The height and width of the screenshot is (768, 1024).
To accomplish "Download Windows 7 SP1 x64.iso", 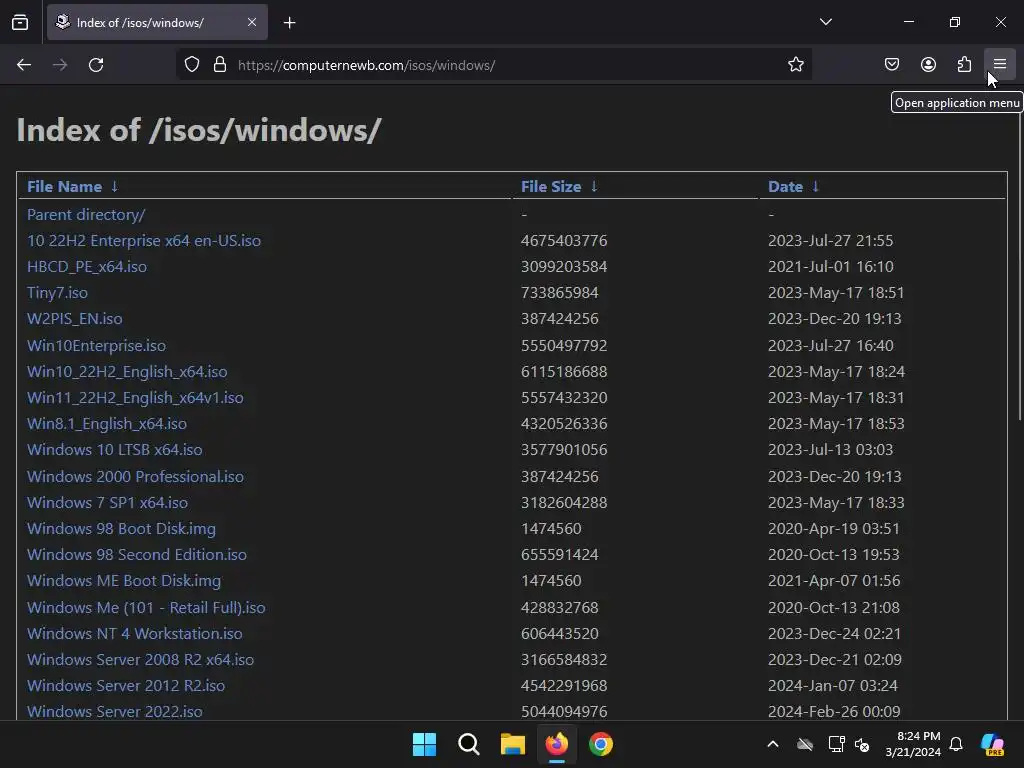I will (x=107, y=502).
